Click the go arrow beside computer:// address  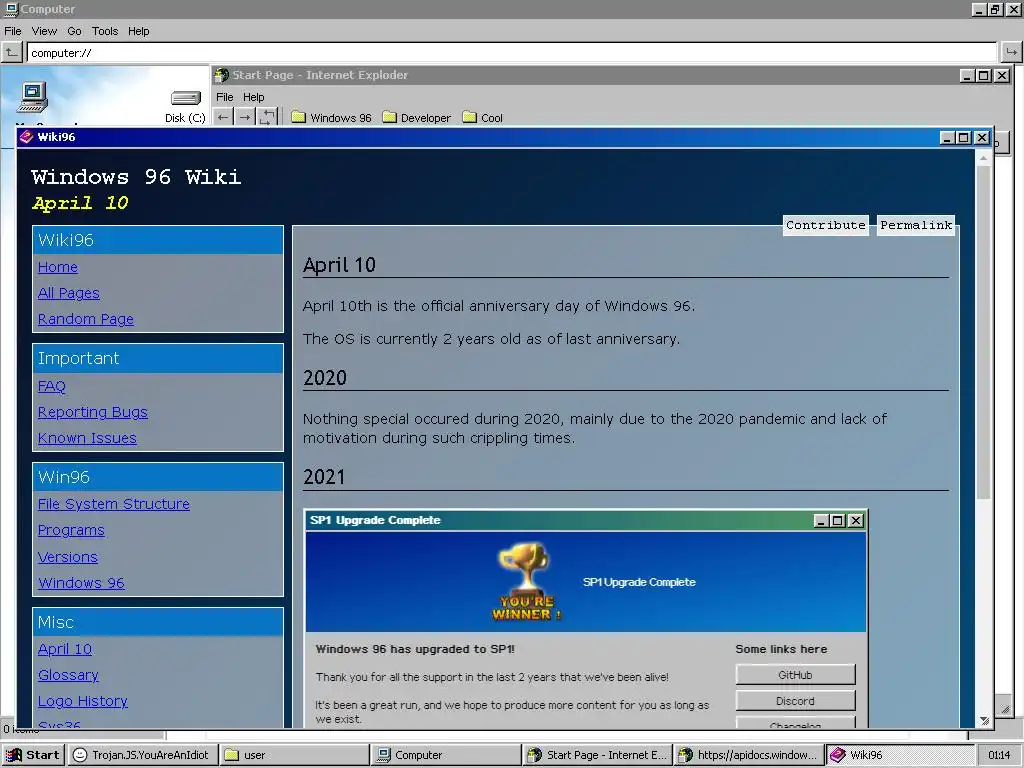1011,52
